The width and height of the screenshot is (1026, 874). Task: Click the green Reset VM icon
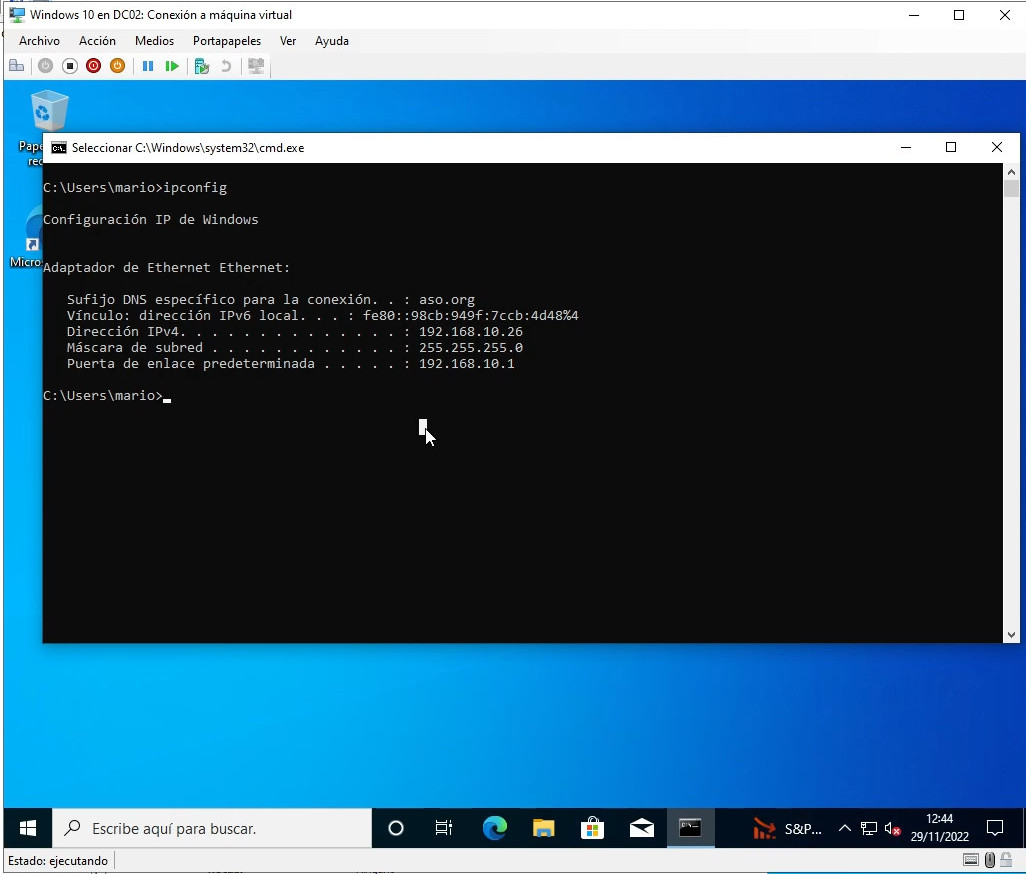point(172,66)
